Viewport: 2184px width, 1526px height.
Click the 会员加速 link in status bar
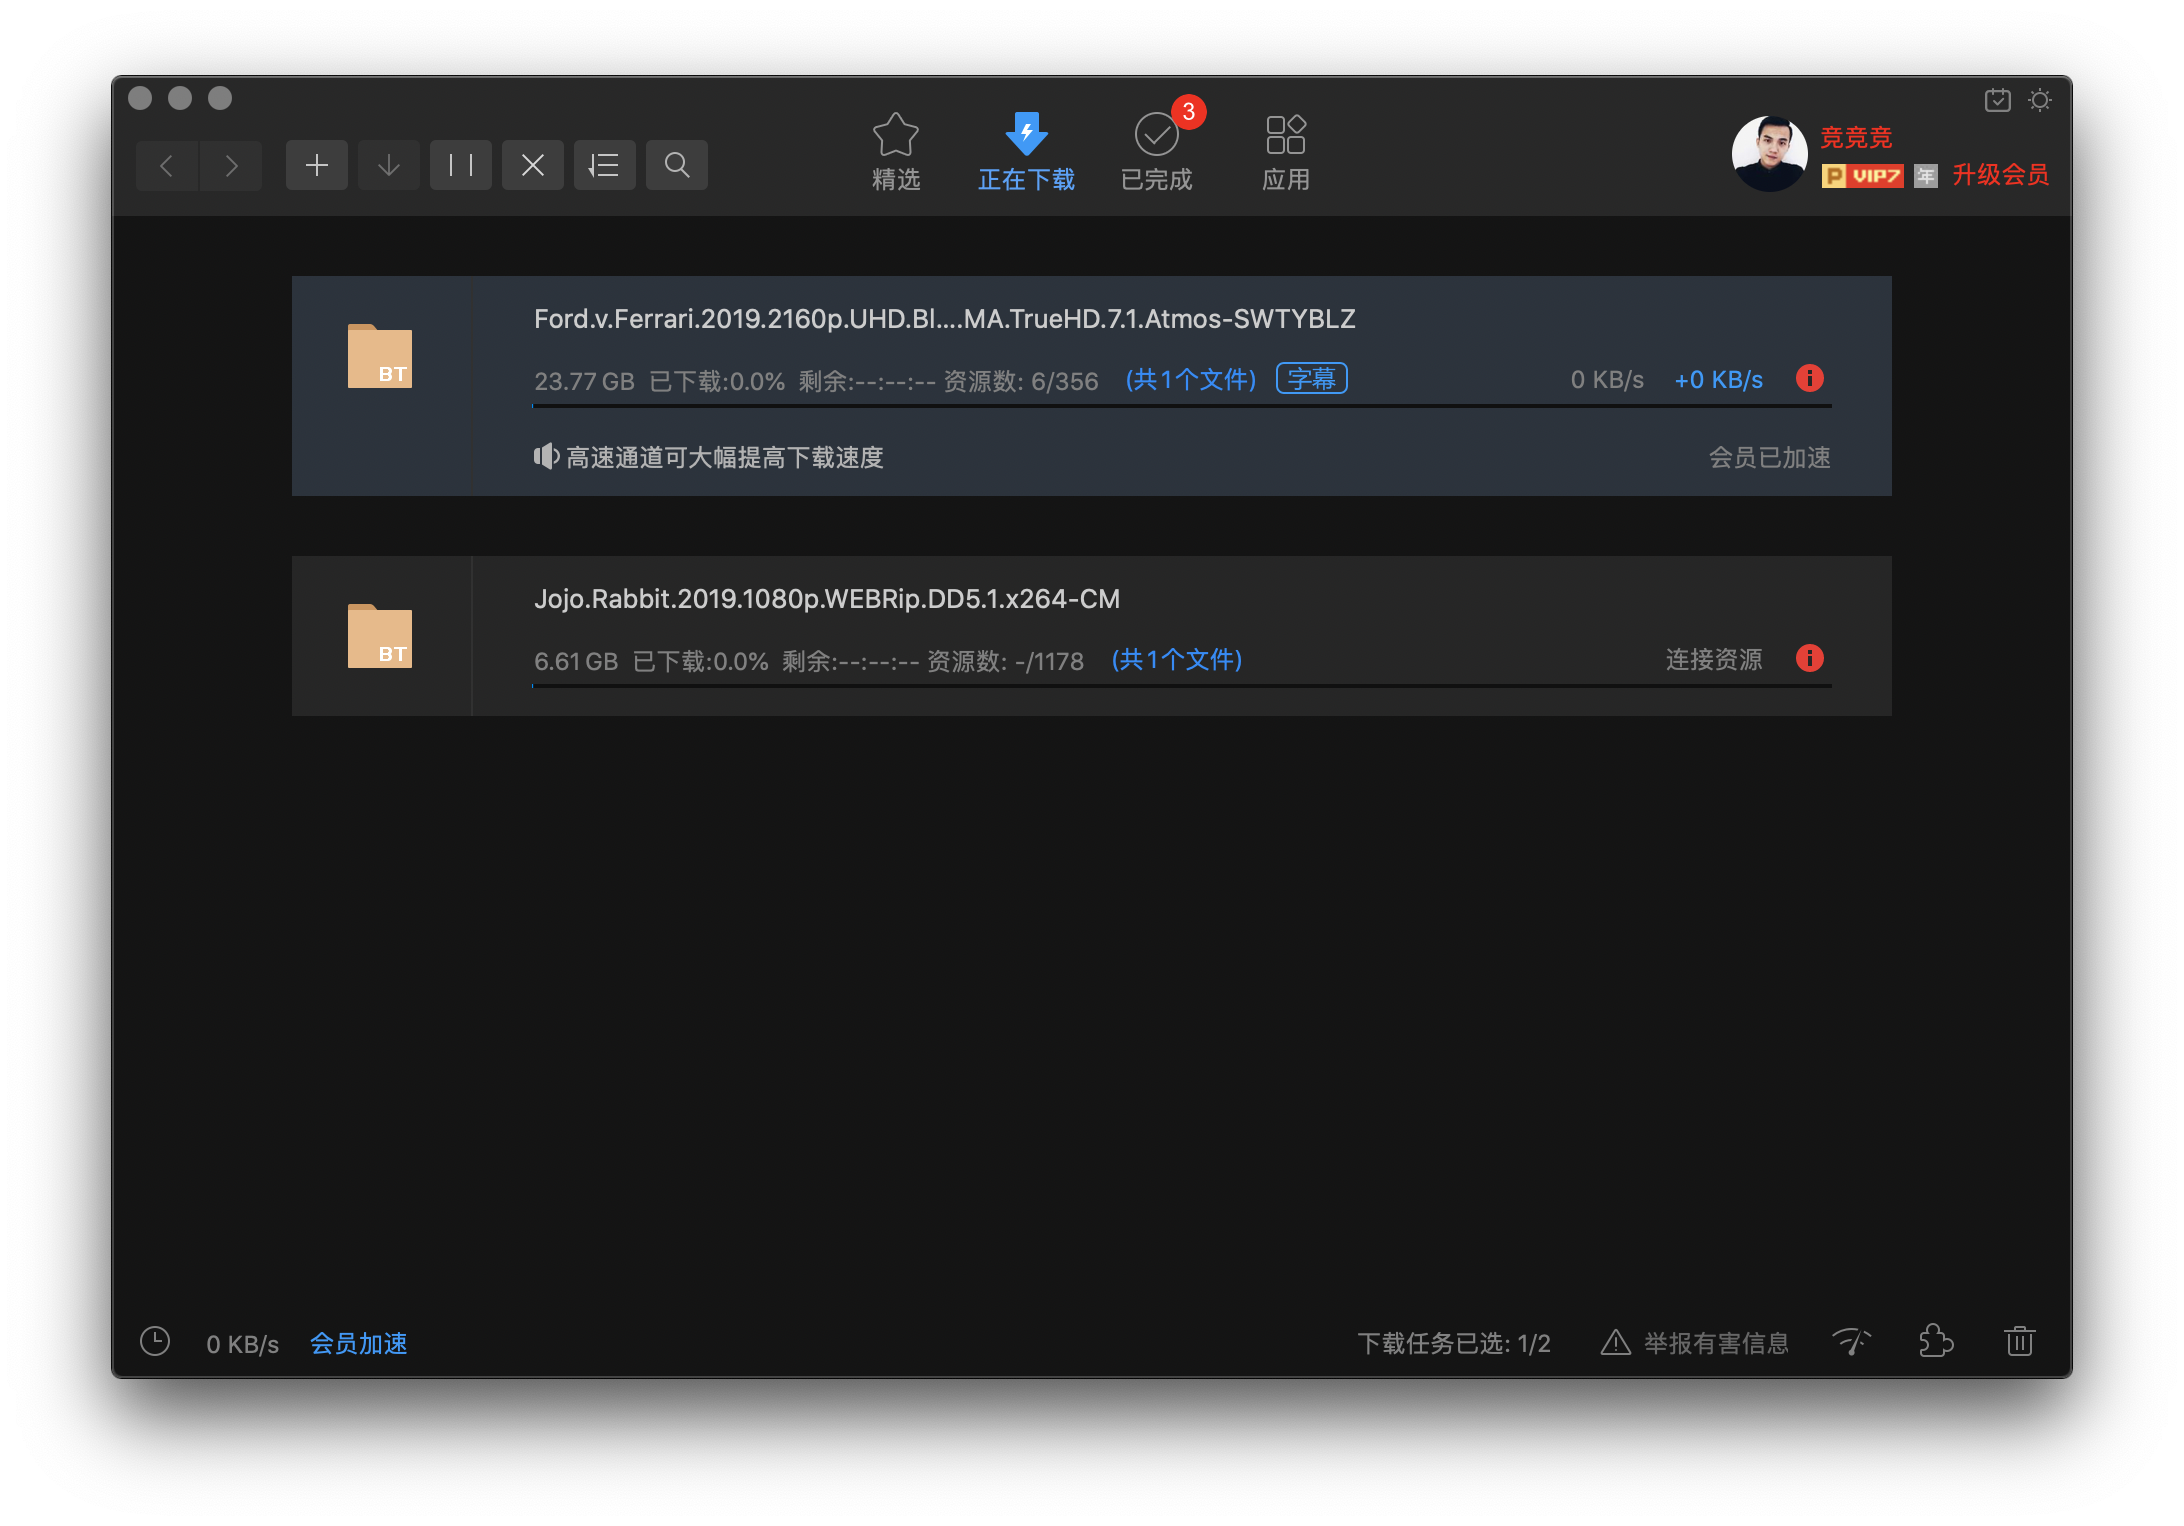coord(358,1343)
